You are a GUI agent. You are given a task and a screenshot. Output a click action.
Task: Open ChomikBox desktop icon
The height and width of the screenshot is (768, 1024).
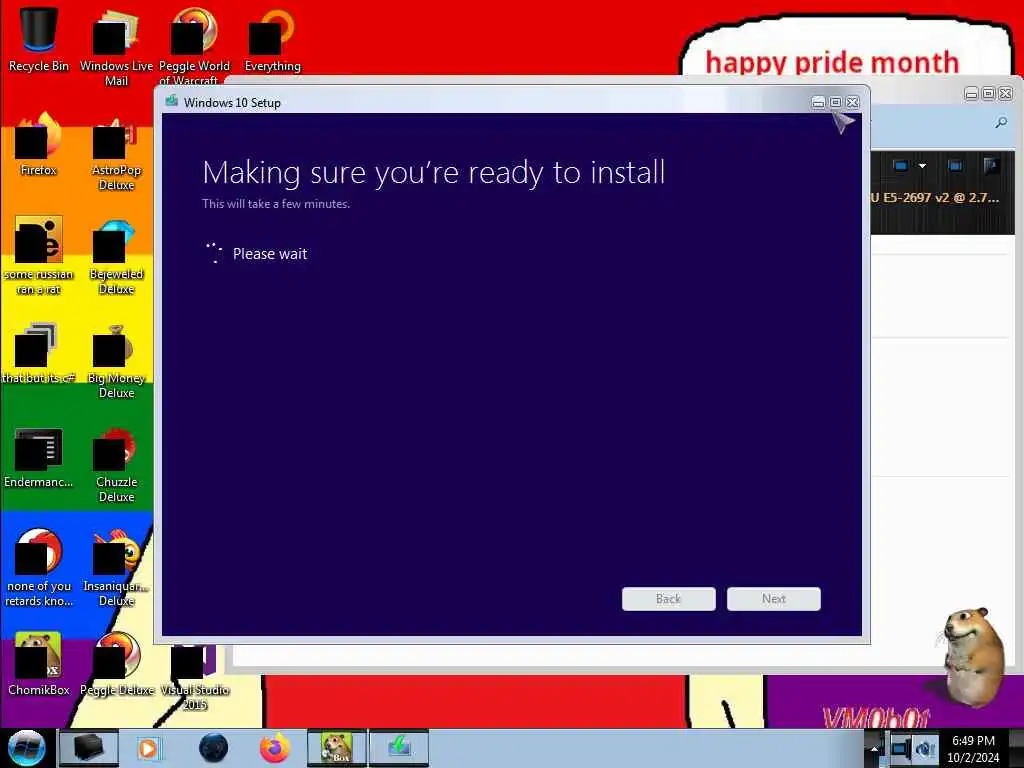[39, 664]
